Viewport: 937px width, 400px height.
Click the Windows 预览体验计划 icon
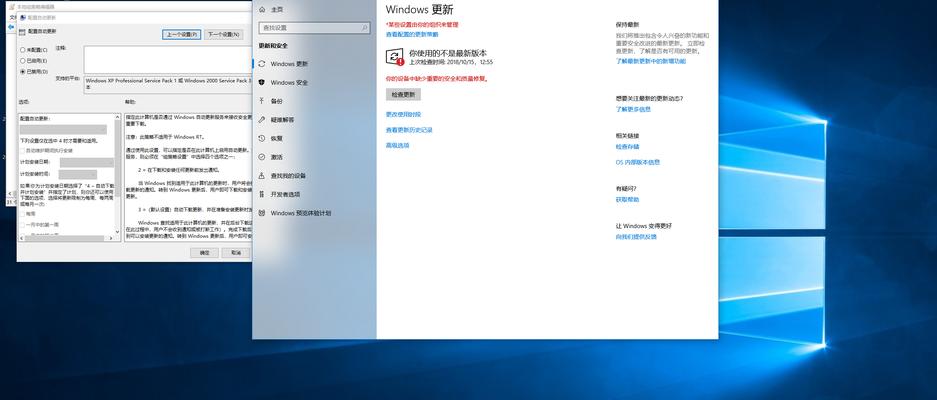click(x=262, y=213)
